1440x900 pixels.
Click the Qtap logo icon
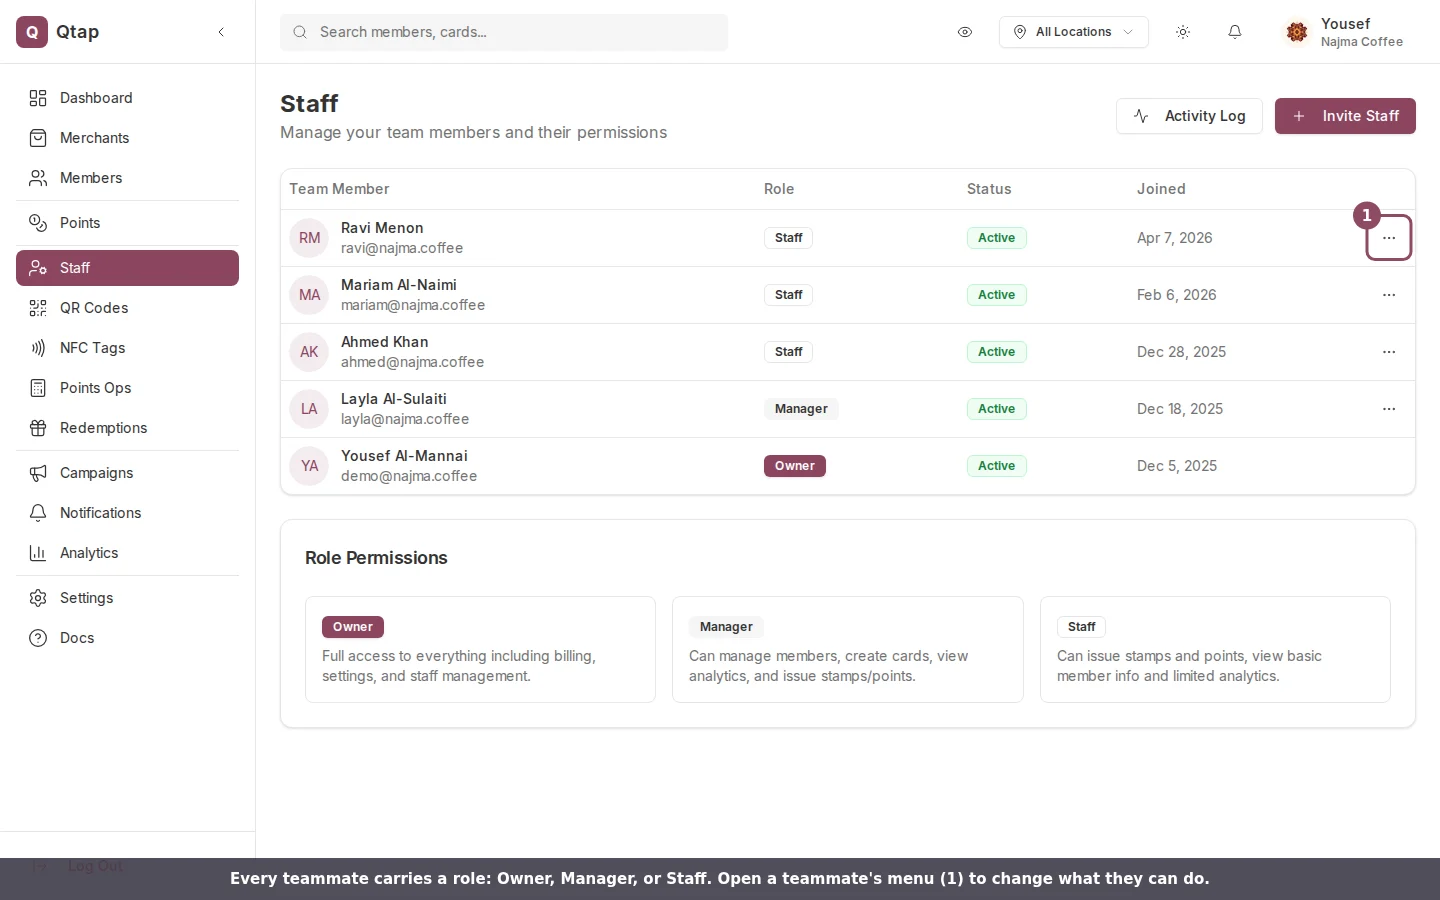point(32,32)
